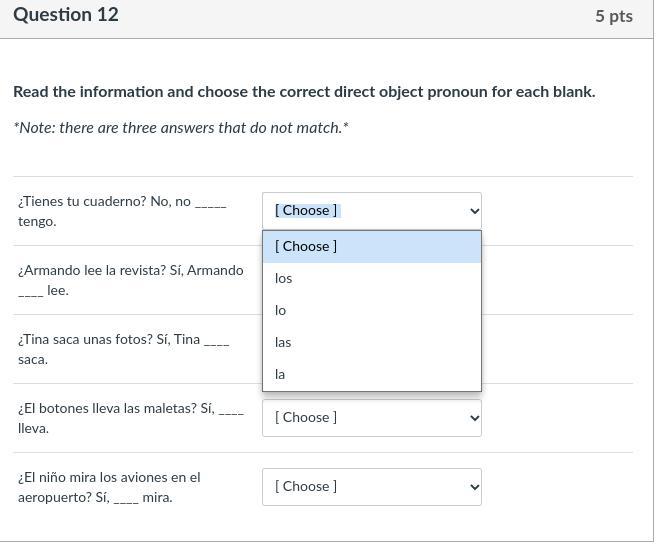Viewport: 658px width, 549px height.
Task: Click the "5 pts" points label
Action: pos(613,16)
